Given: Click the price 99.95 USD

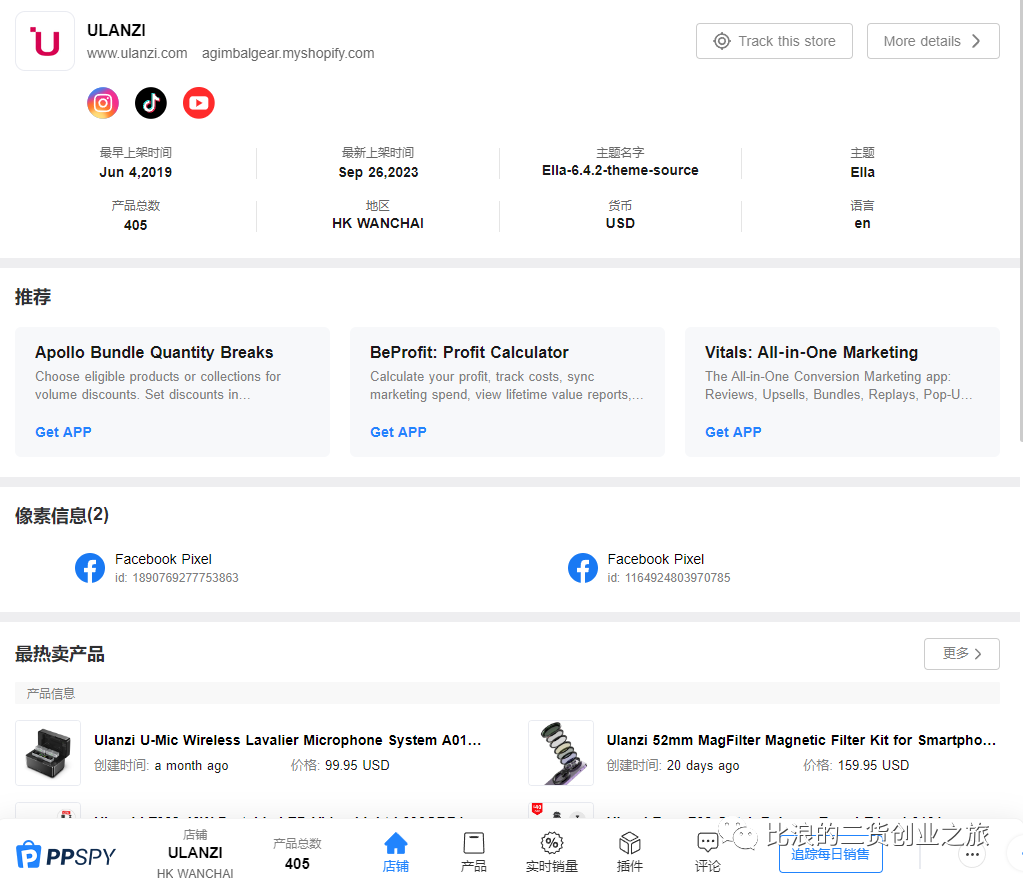Looking at the screenshot, I should coord(357,765).
